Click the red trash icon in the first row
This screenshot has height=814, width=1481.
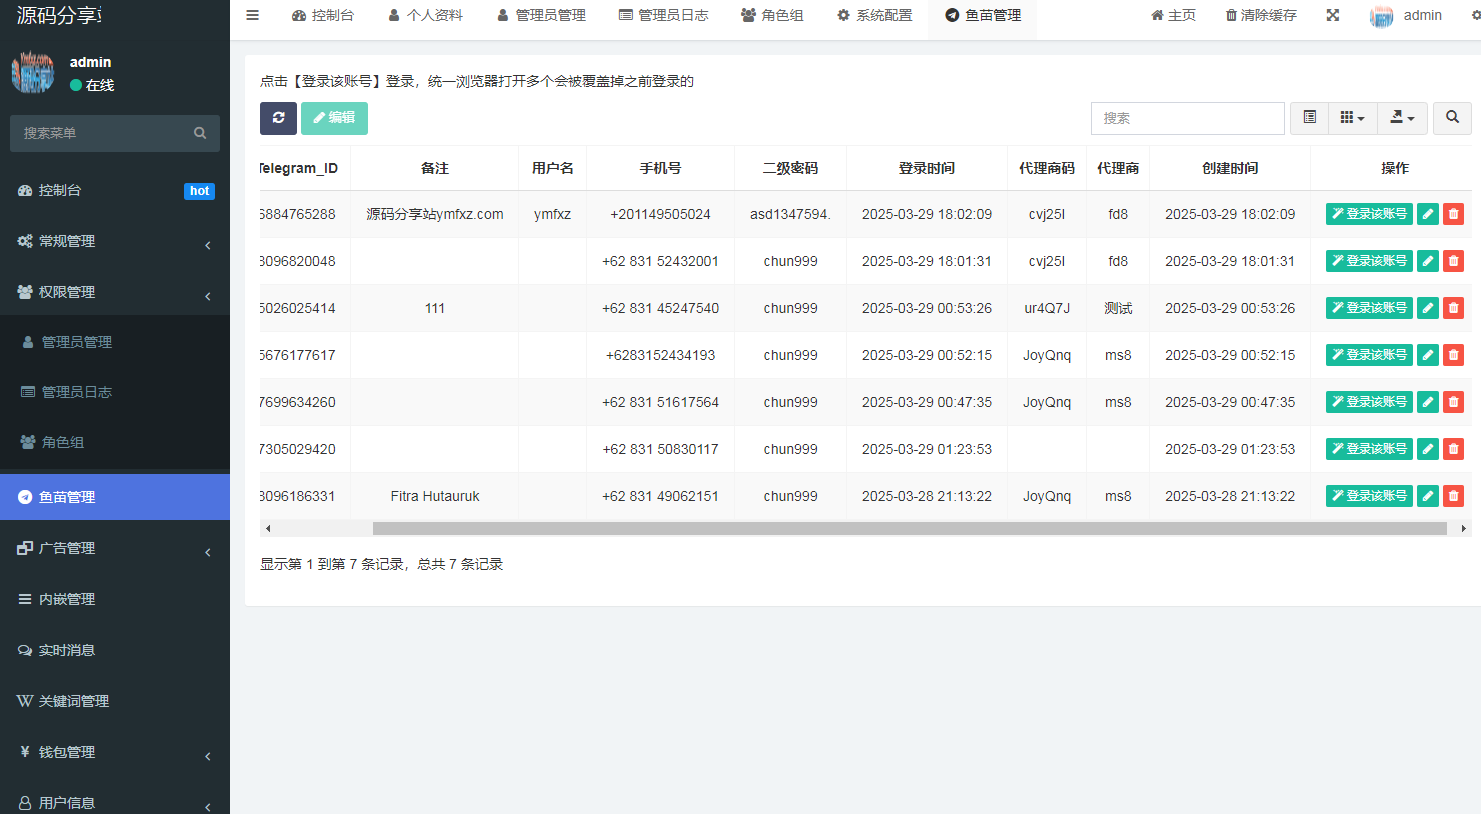tap(1453, 214)
